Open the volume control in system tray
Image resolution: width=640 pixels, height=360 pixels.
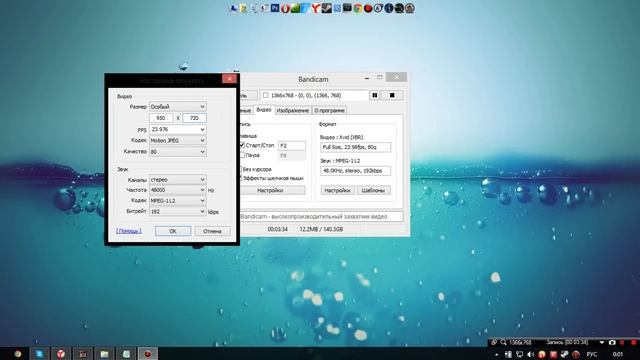(531, 354)
